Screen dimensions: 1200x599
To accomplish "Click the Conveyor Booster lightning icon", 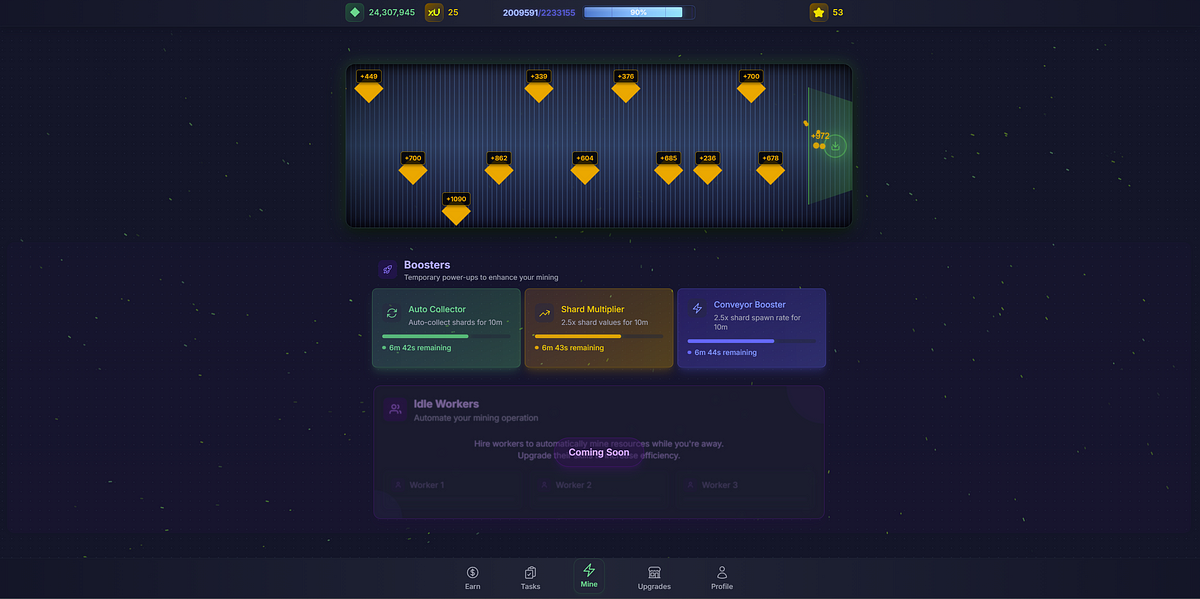I will 697,308.
